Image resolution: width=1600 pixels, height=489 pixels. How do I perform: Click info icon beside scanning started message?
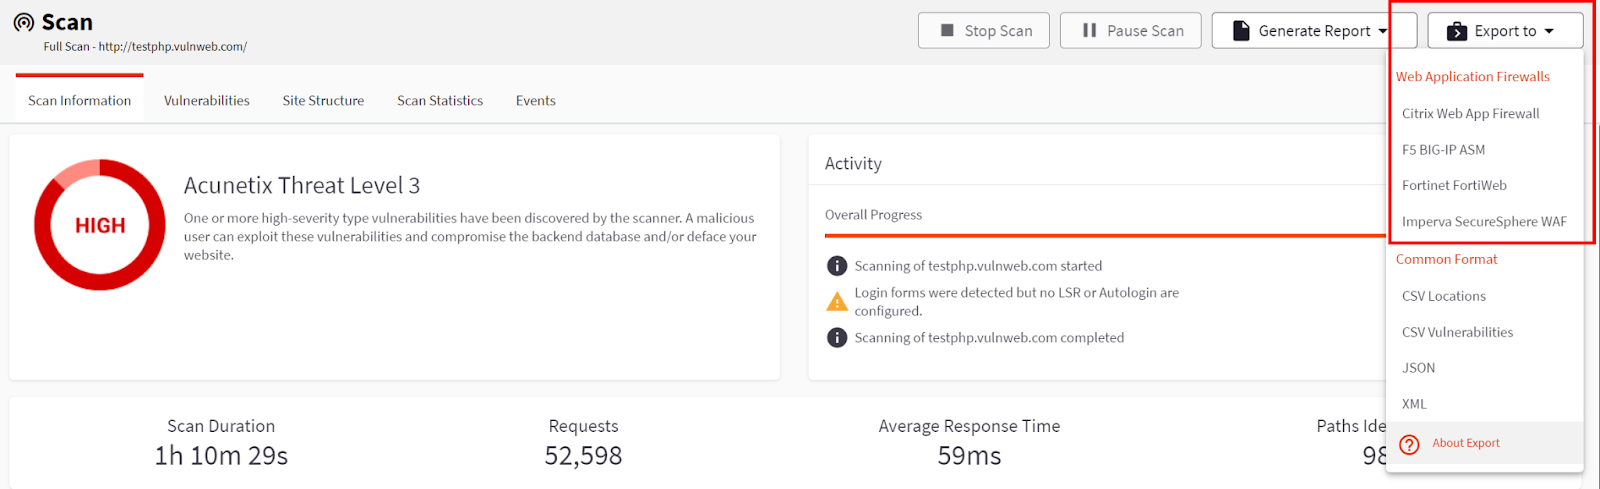(x=837, y=266)
